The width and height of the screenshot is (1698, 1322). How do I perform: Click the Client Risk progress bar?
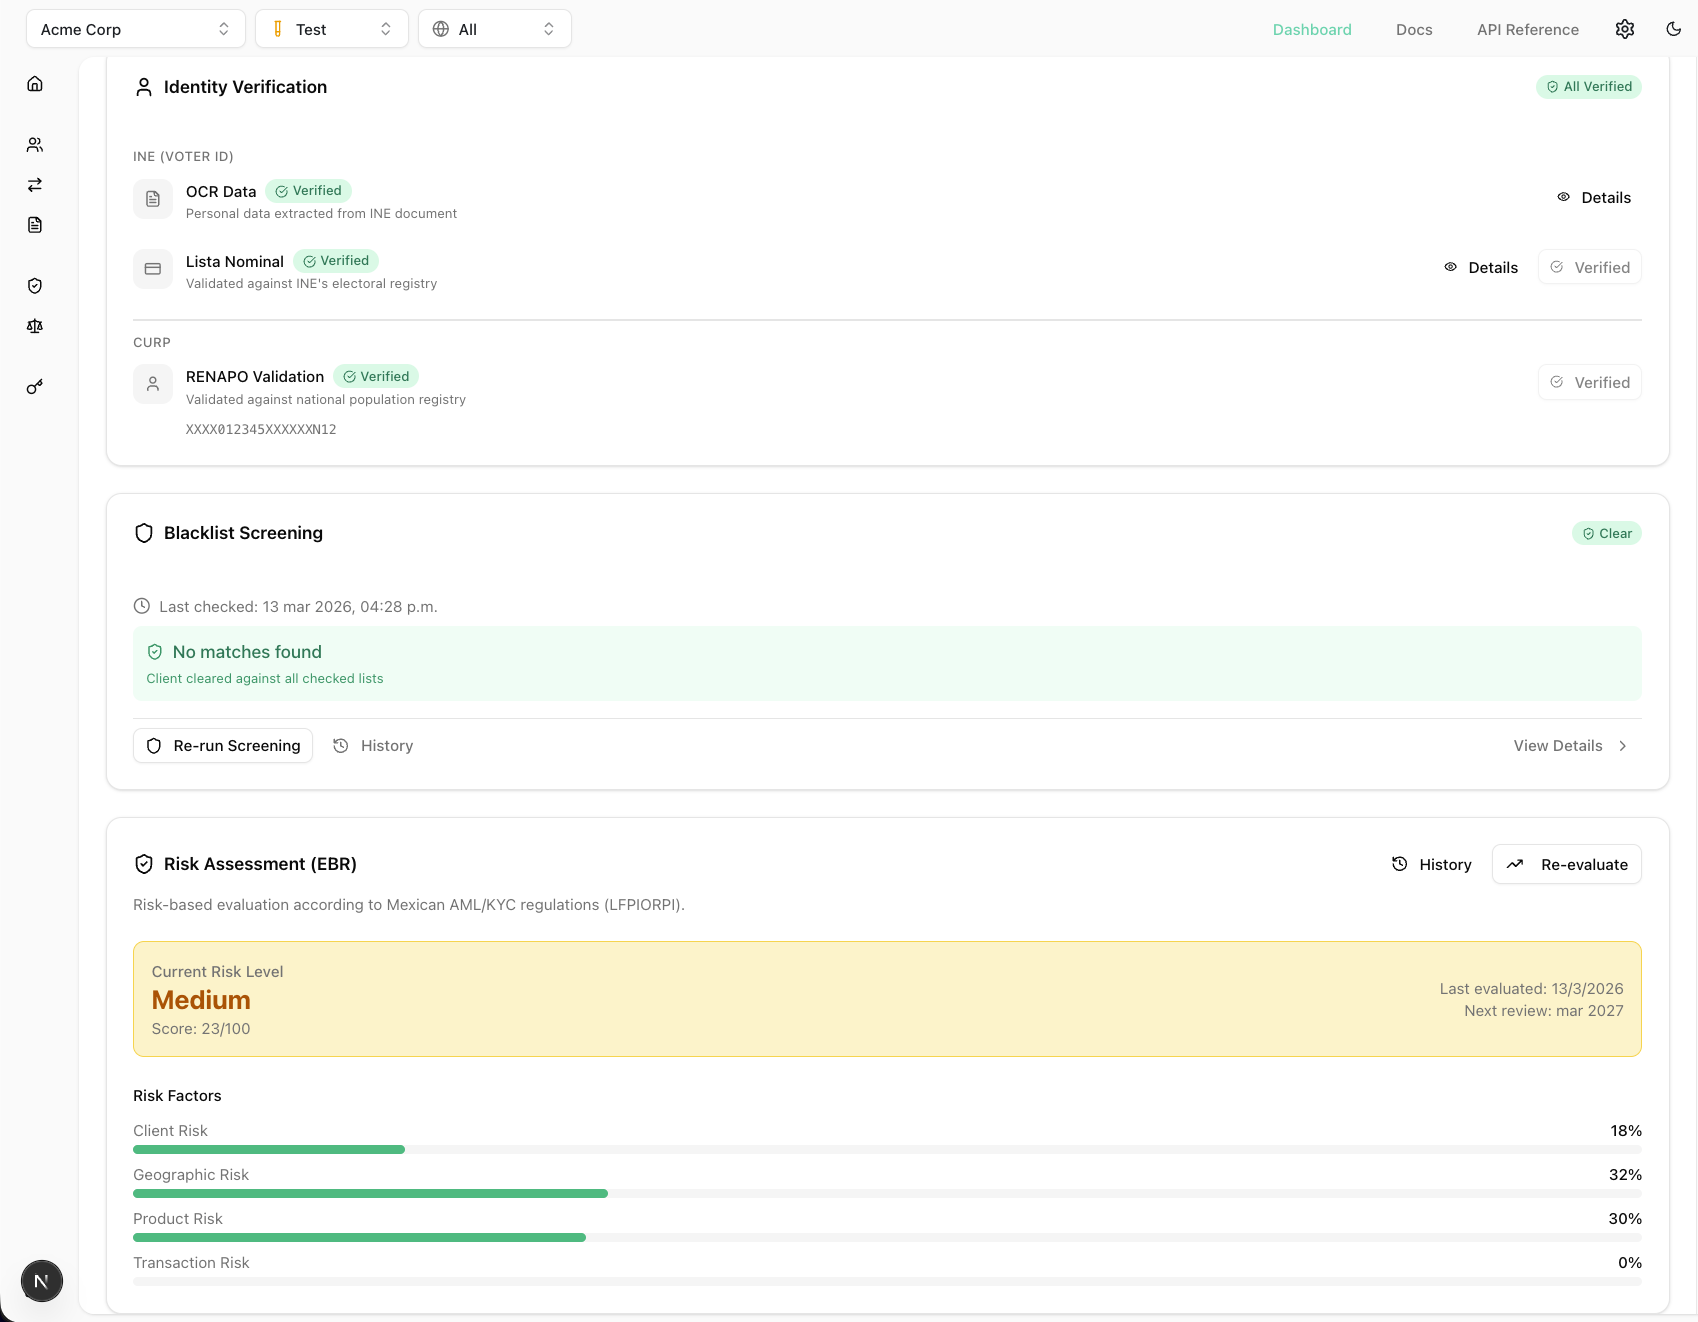pyautogui.click(x=887, y=1150)
